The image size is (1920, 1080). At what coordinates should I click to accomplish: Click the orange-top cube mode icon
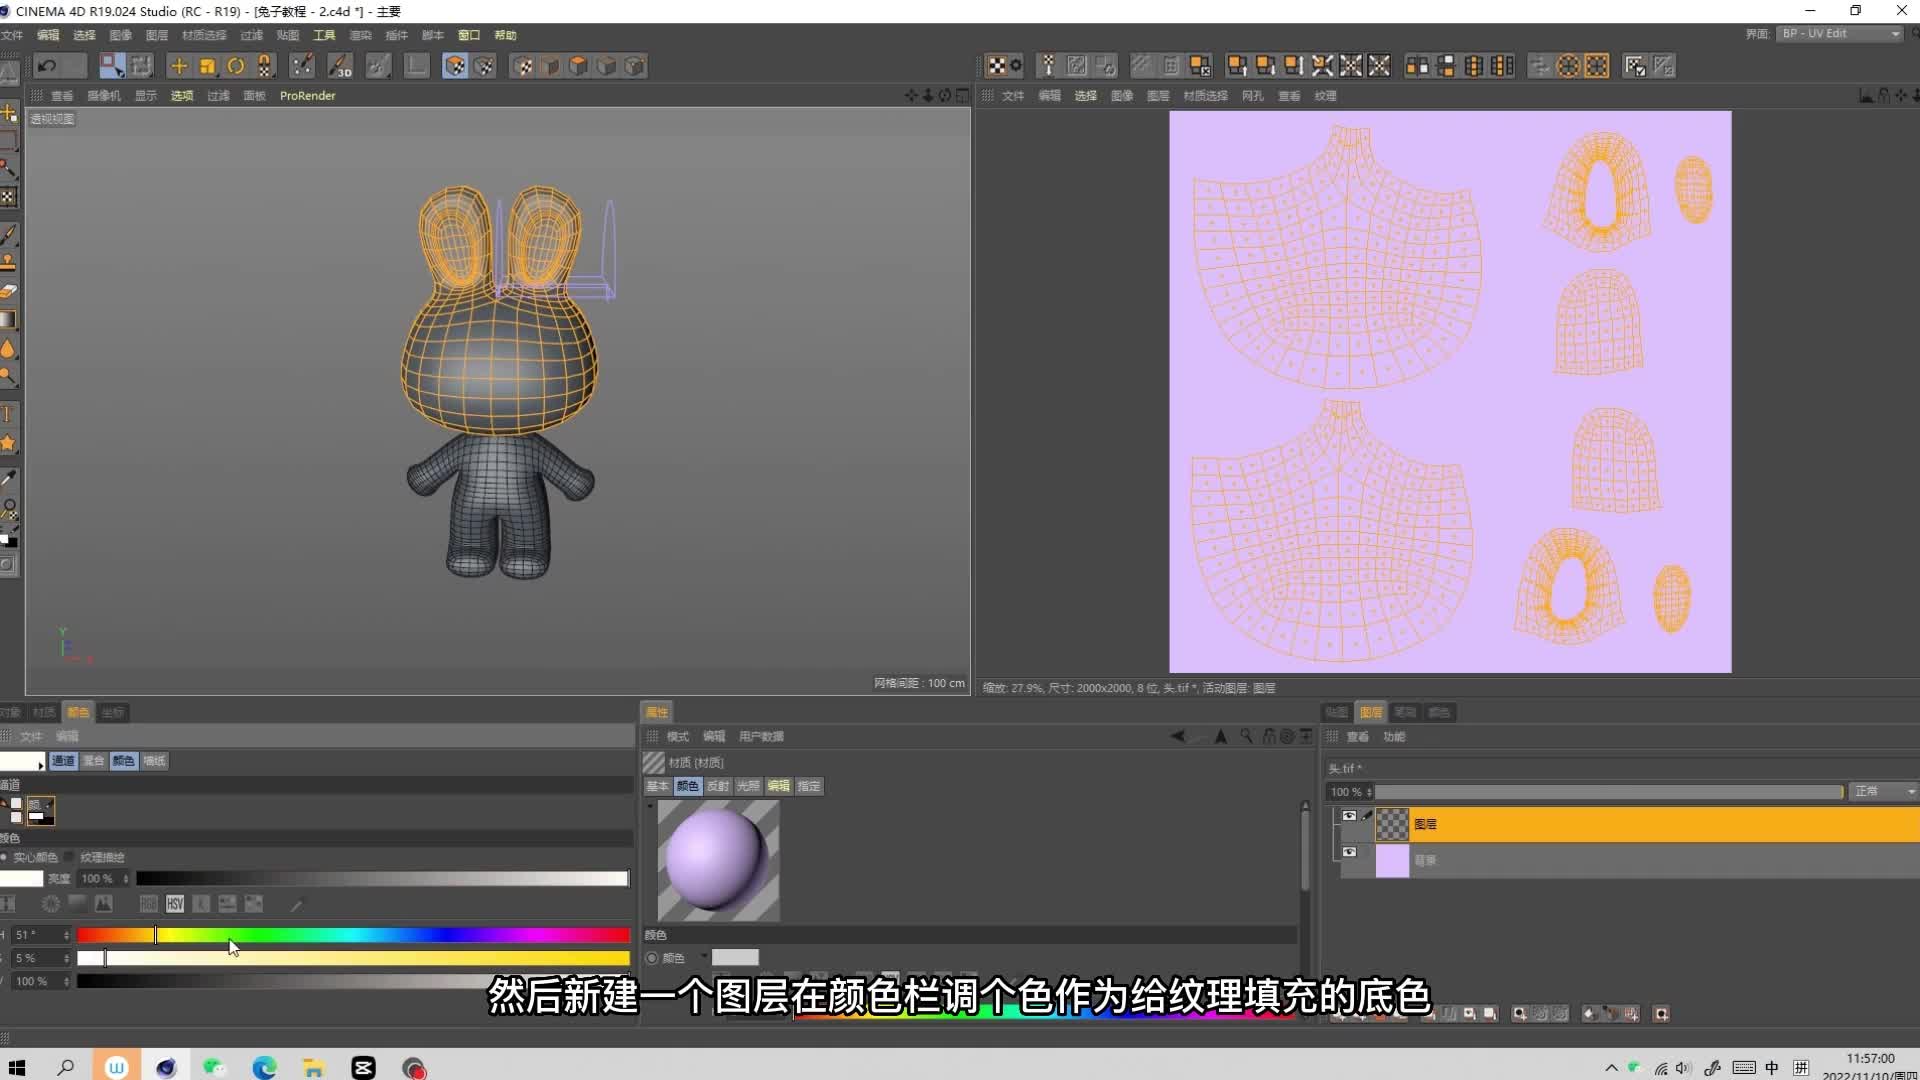click(x=578, y=66)
